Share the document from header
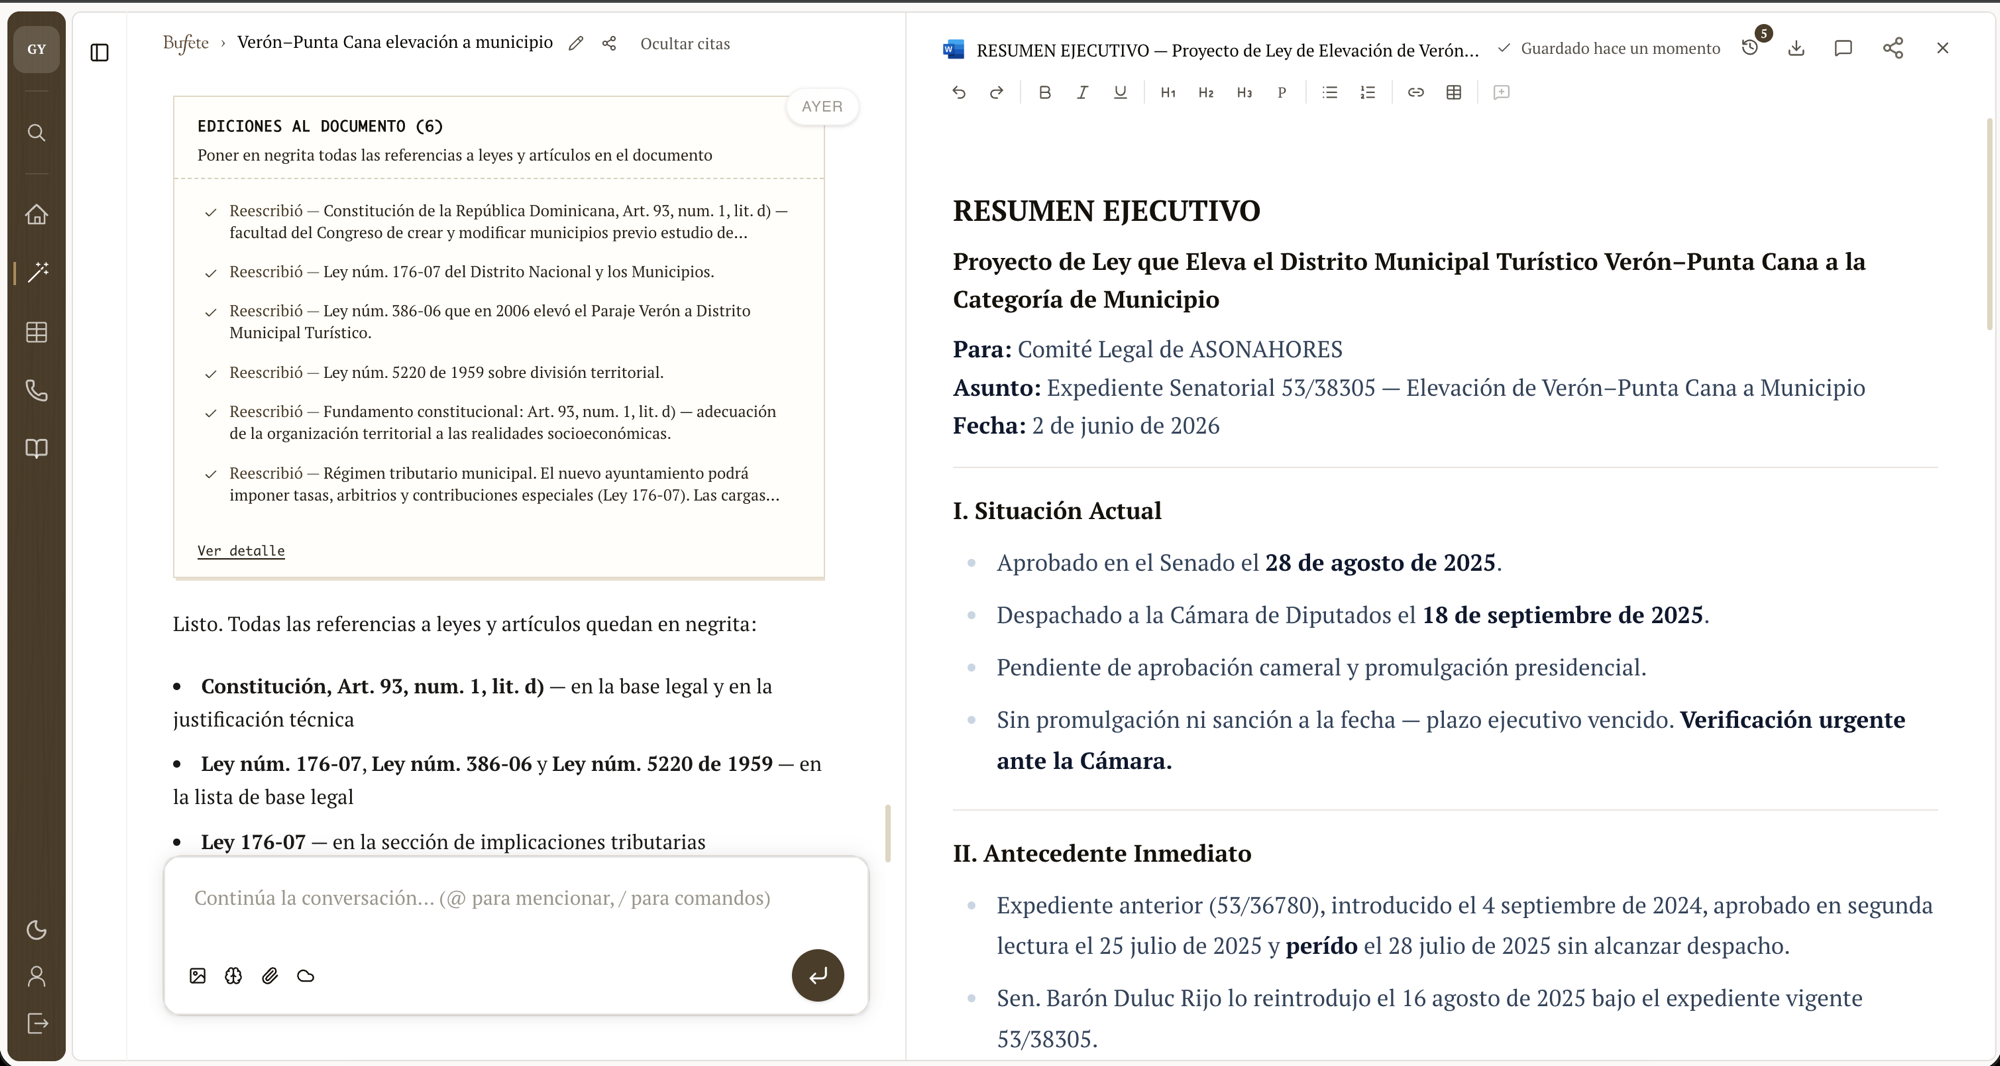 (1893, 48)
